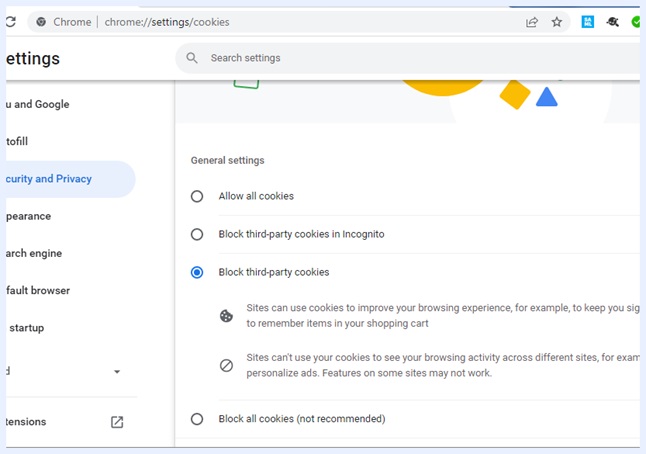
Task: Select Block third-party cookies in Incognito
Action: [x=197, y=234]
